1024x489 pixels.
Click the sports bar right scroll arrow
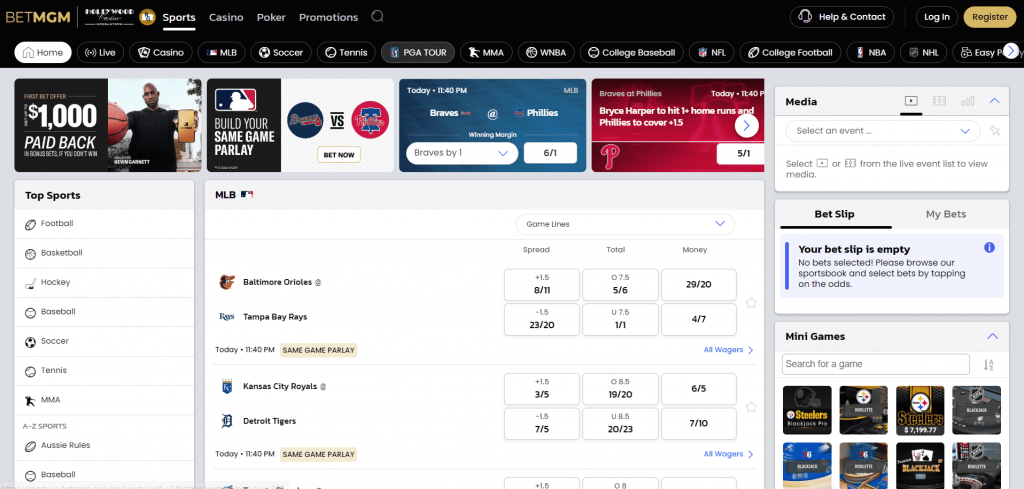pyautogui.click(x=1011, y=51)
